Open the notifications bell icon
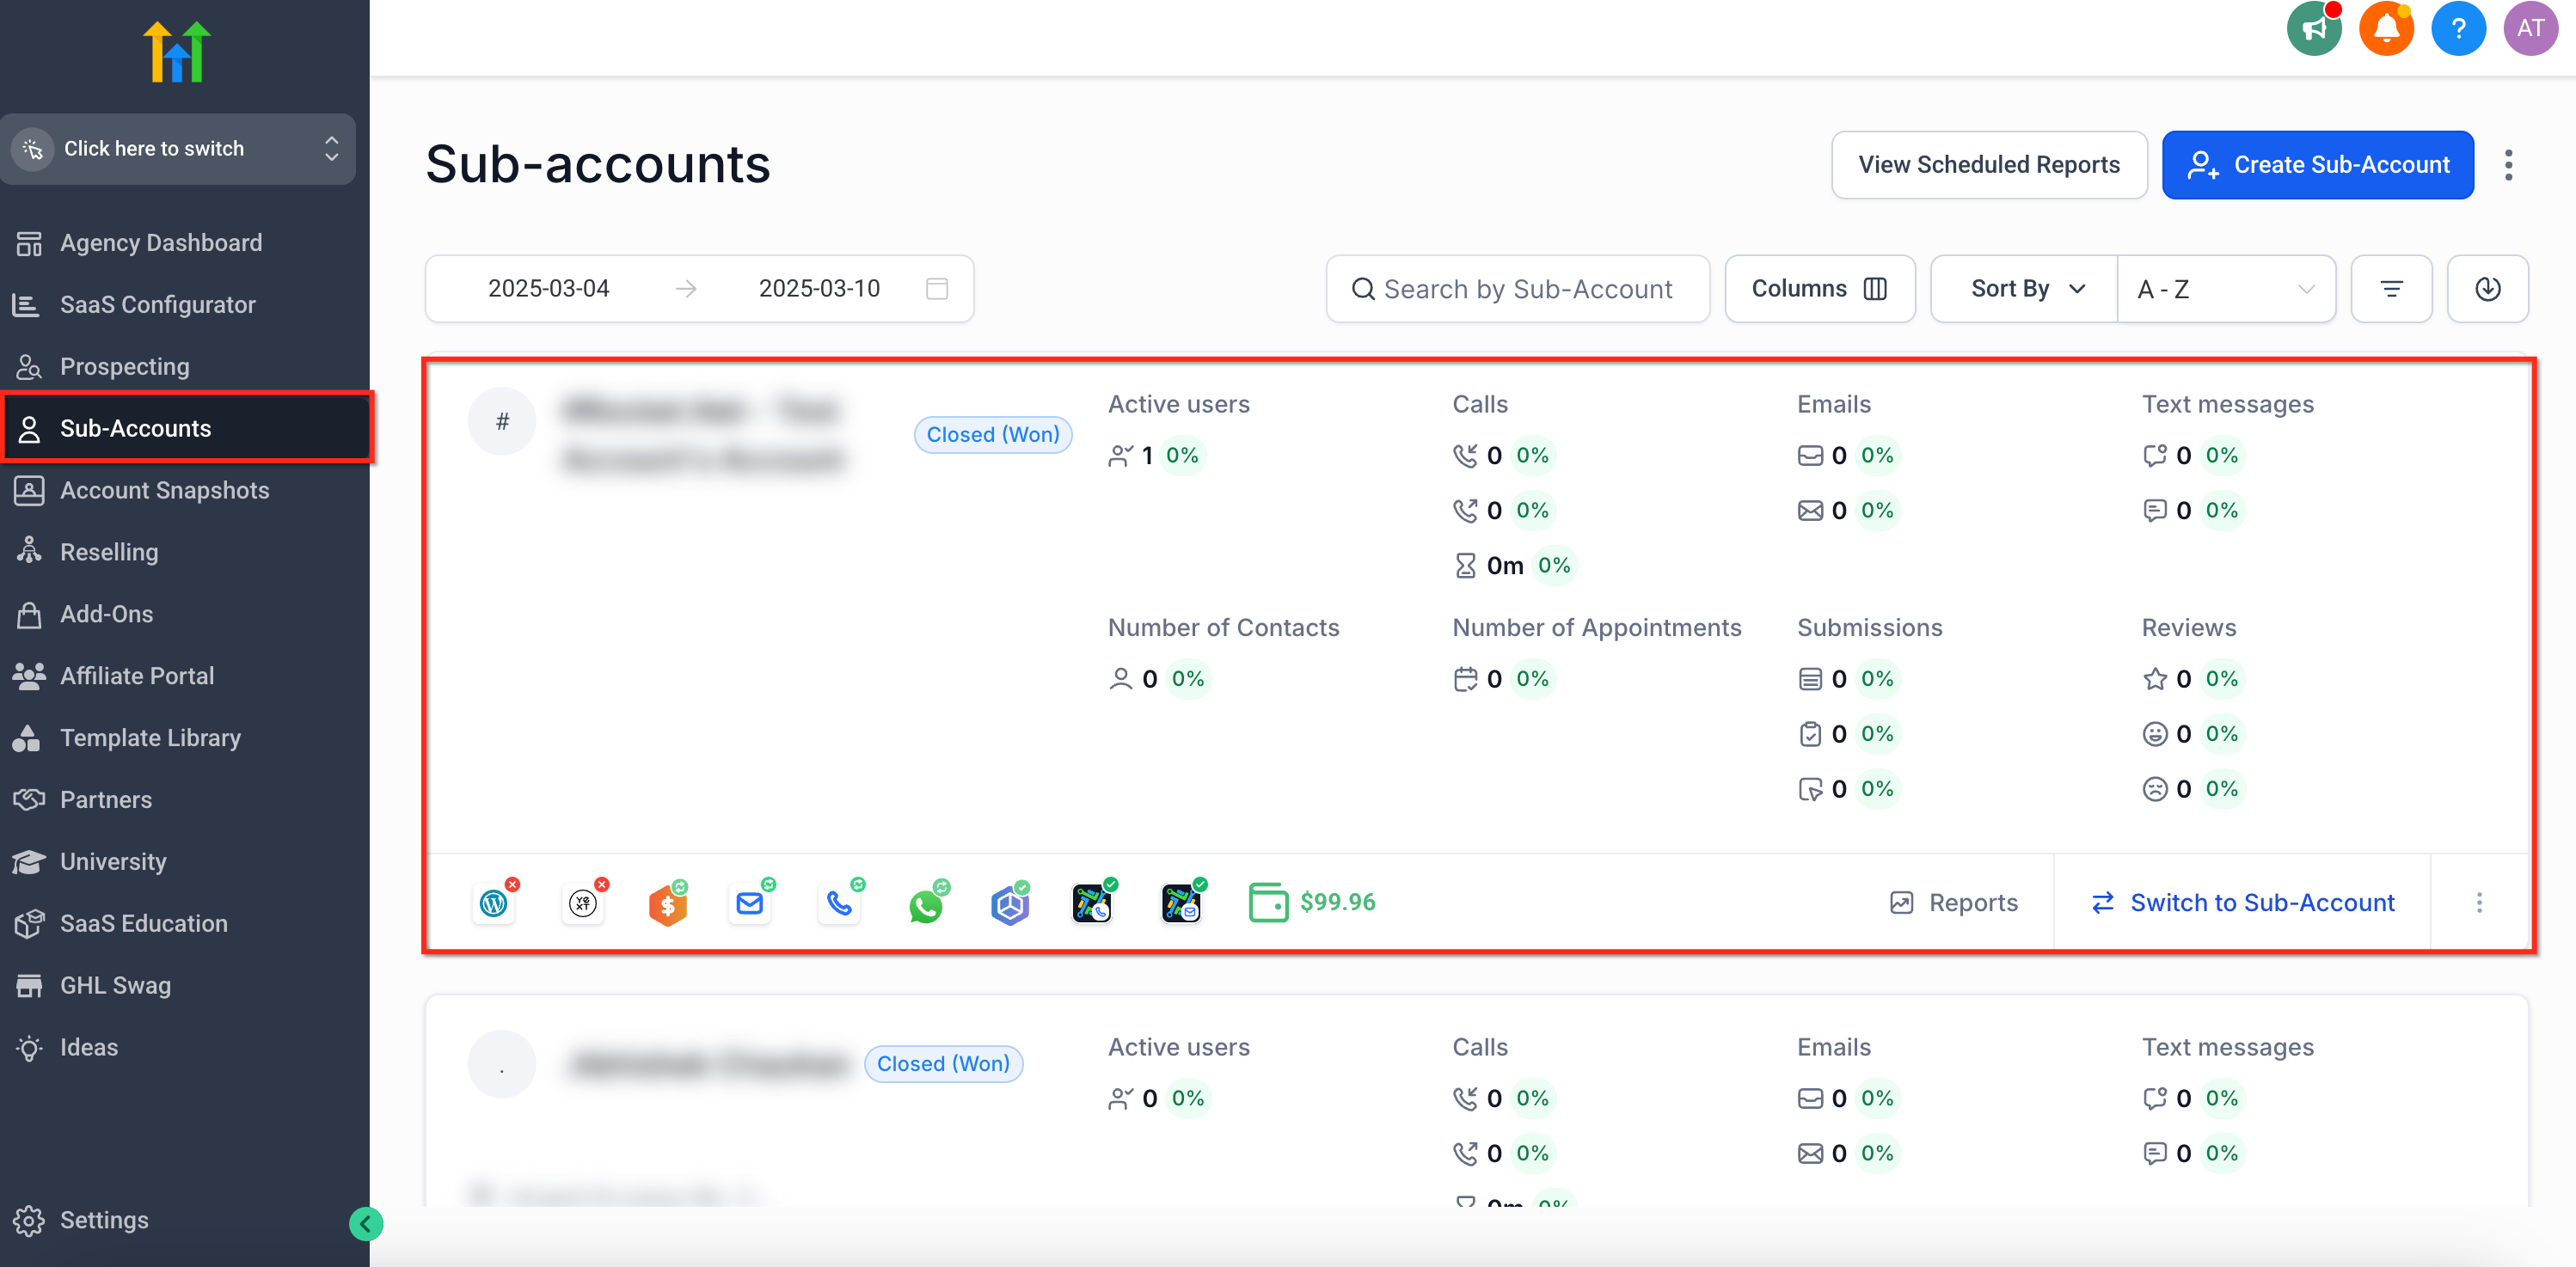Viewport: 2576px width, 1267px height. [x=2386, y=29]
